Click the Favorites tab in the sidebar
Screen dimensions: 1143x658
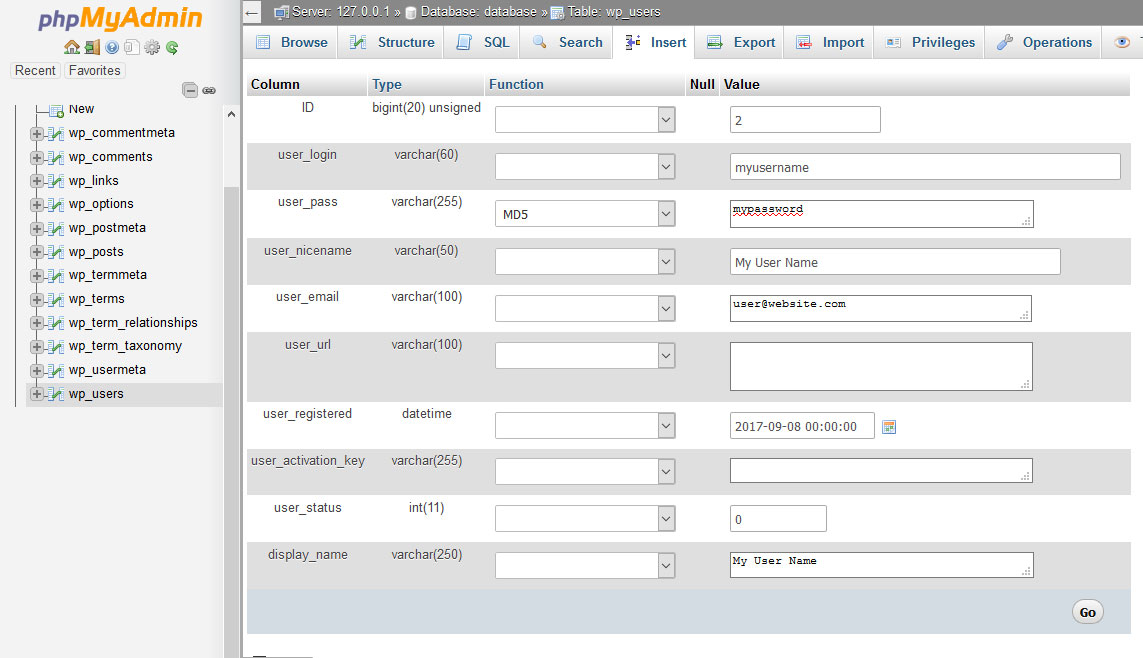point(94,70)
